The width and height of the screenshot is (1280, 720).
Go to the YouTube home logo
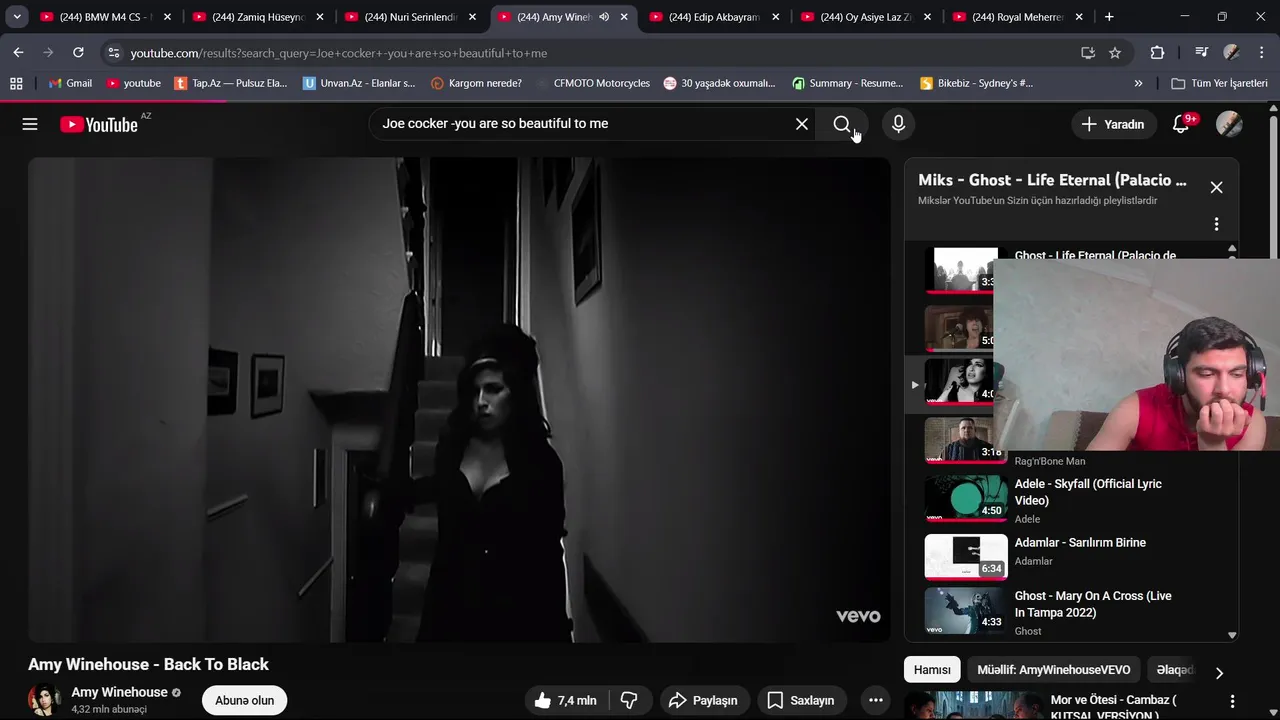(98, 124)
